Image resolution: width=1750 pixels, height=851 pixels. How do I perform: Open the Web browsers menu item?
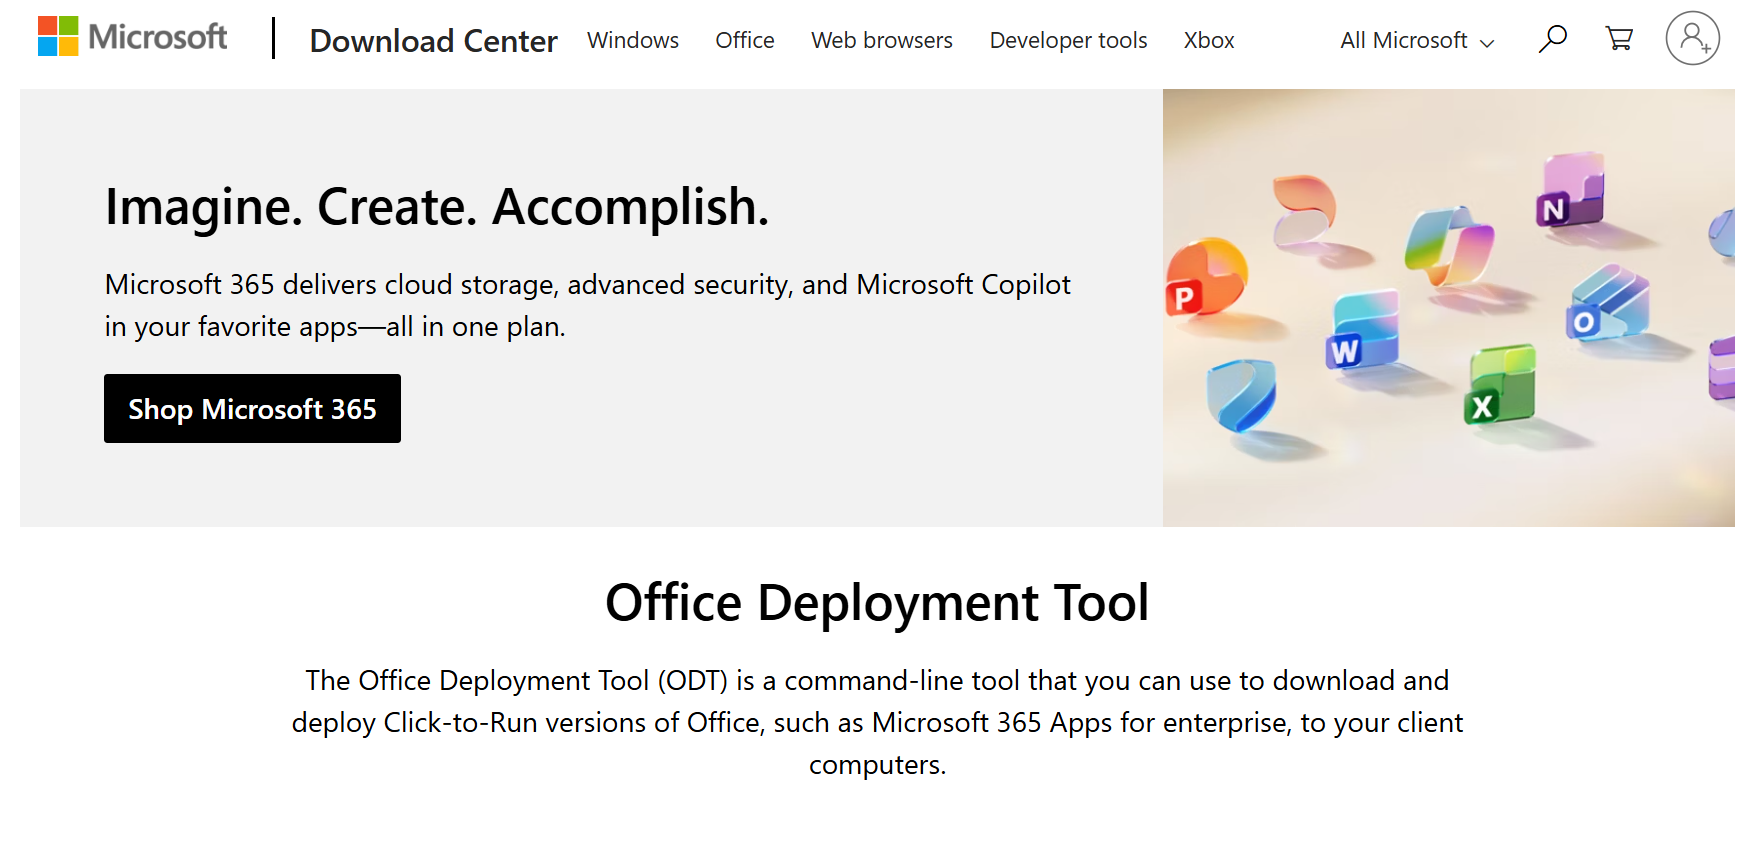tap(882, 40)
